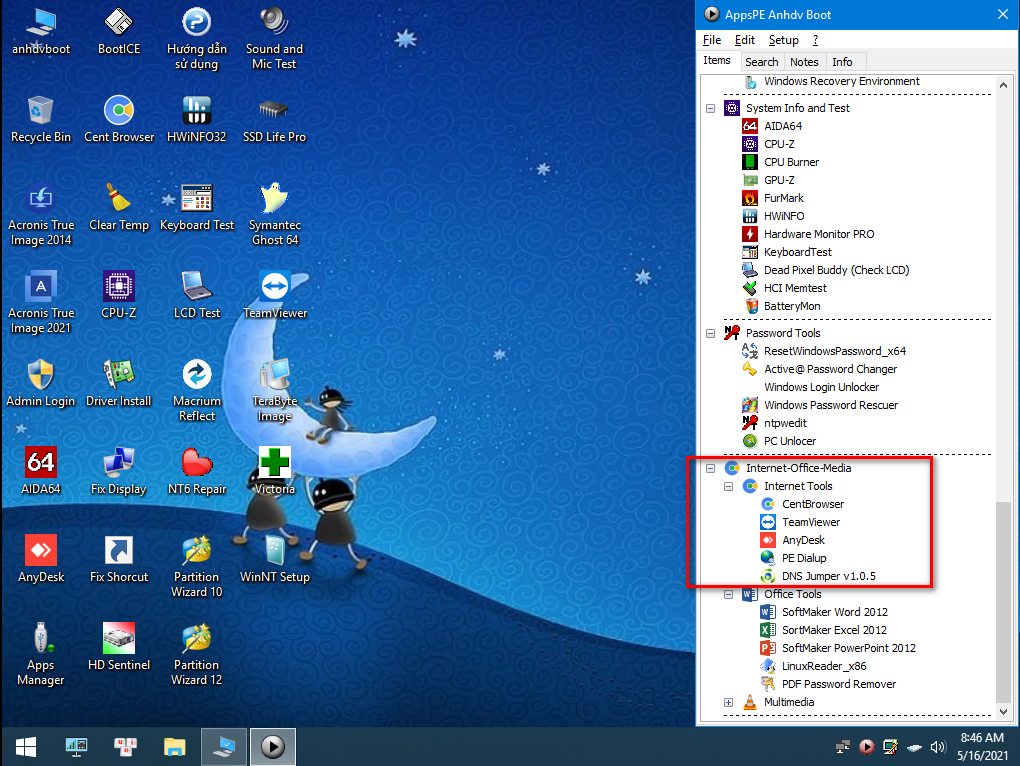Launch NT6 Repair desktop icon
1020x766 pixels.
click(x=196, y=471)
